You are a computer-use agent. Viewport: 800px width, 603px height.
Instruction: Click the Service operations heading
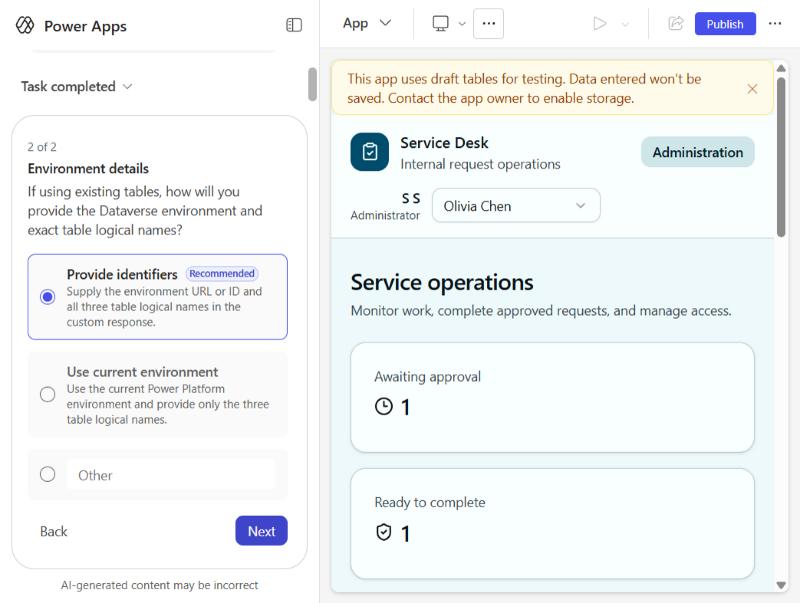tap(442, 282)
